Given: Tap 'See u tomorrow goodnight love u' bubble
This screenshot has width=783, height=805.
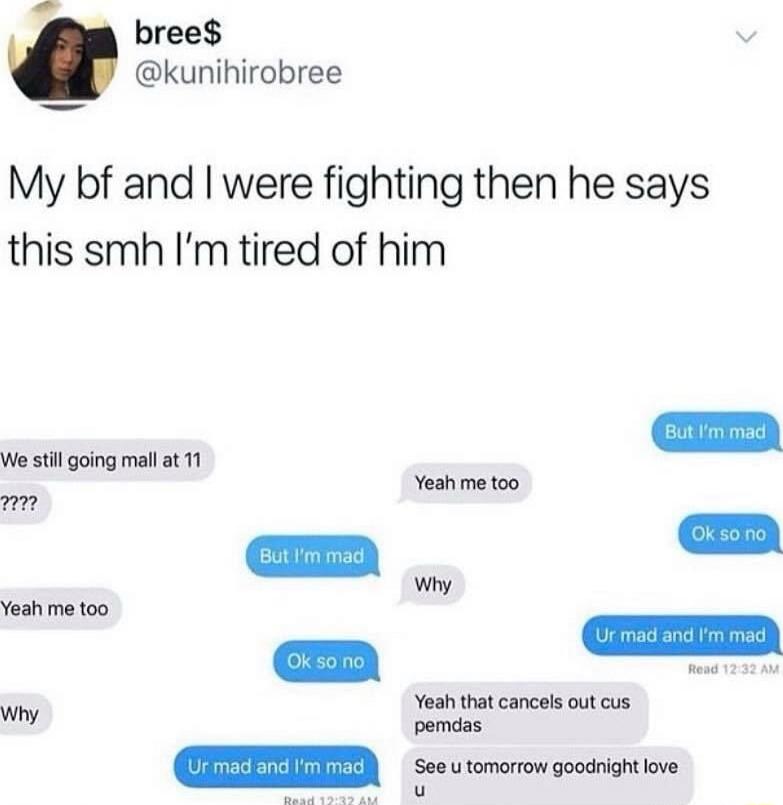Looking at the screenshot, I should click(x=546, y=776).
